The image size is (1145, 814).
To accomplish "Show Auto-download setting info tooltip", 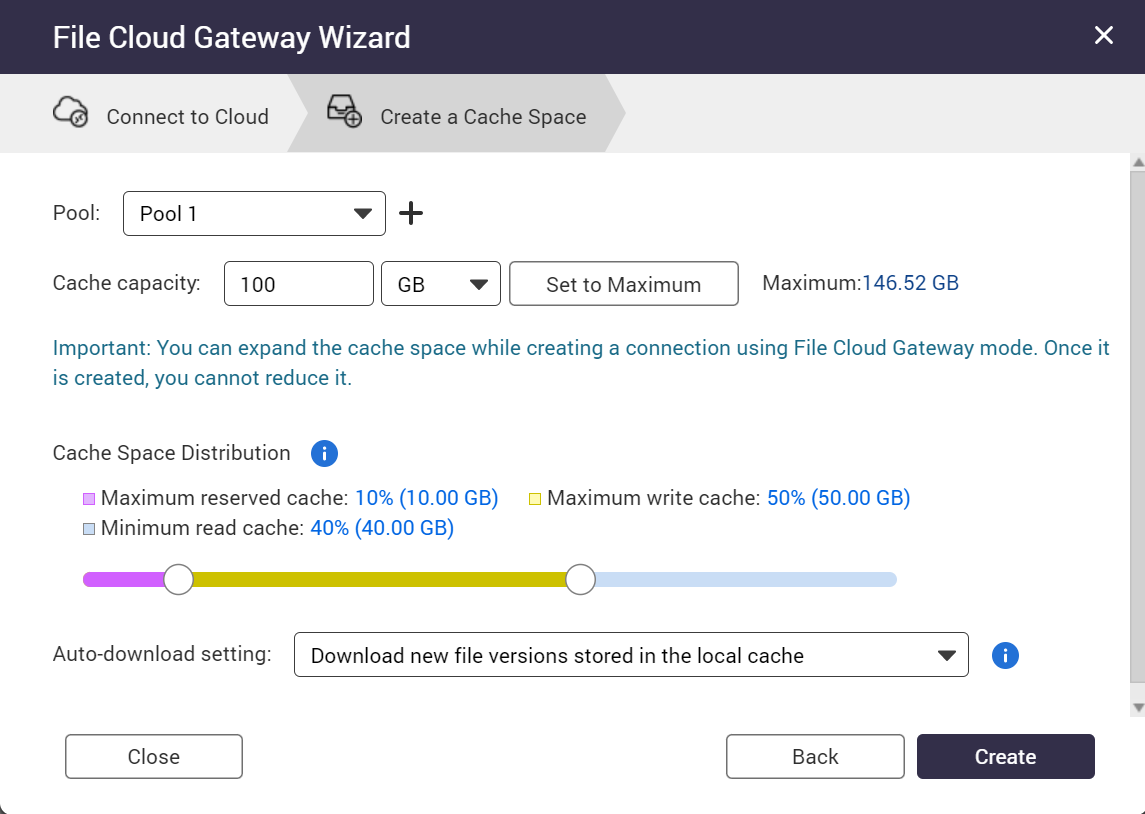I will point(1005,656).
